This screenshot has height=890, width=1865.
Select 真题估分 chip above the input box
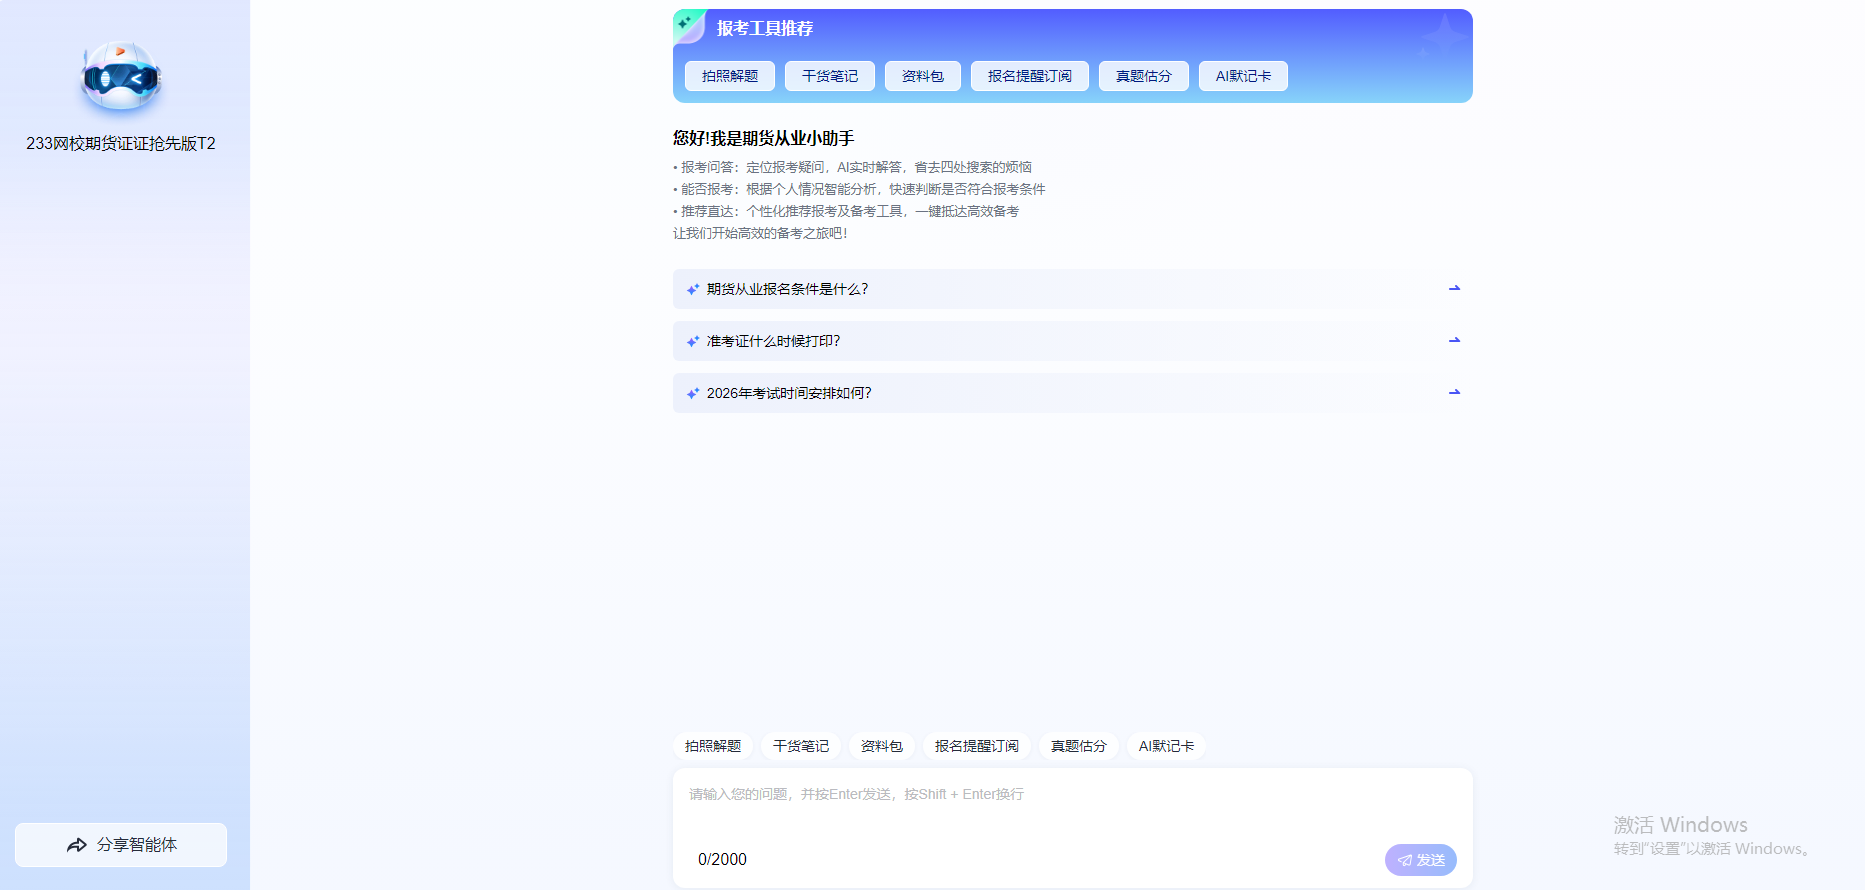1079,746
